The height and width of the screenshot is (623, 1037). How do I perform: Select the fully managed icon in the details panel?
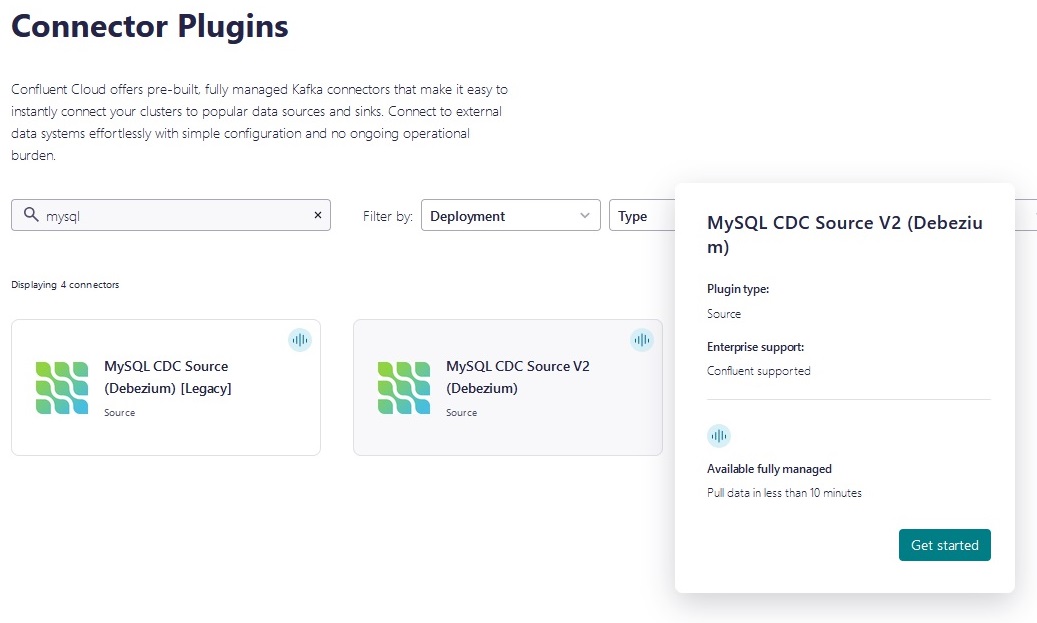pos(719,436)
